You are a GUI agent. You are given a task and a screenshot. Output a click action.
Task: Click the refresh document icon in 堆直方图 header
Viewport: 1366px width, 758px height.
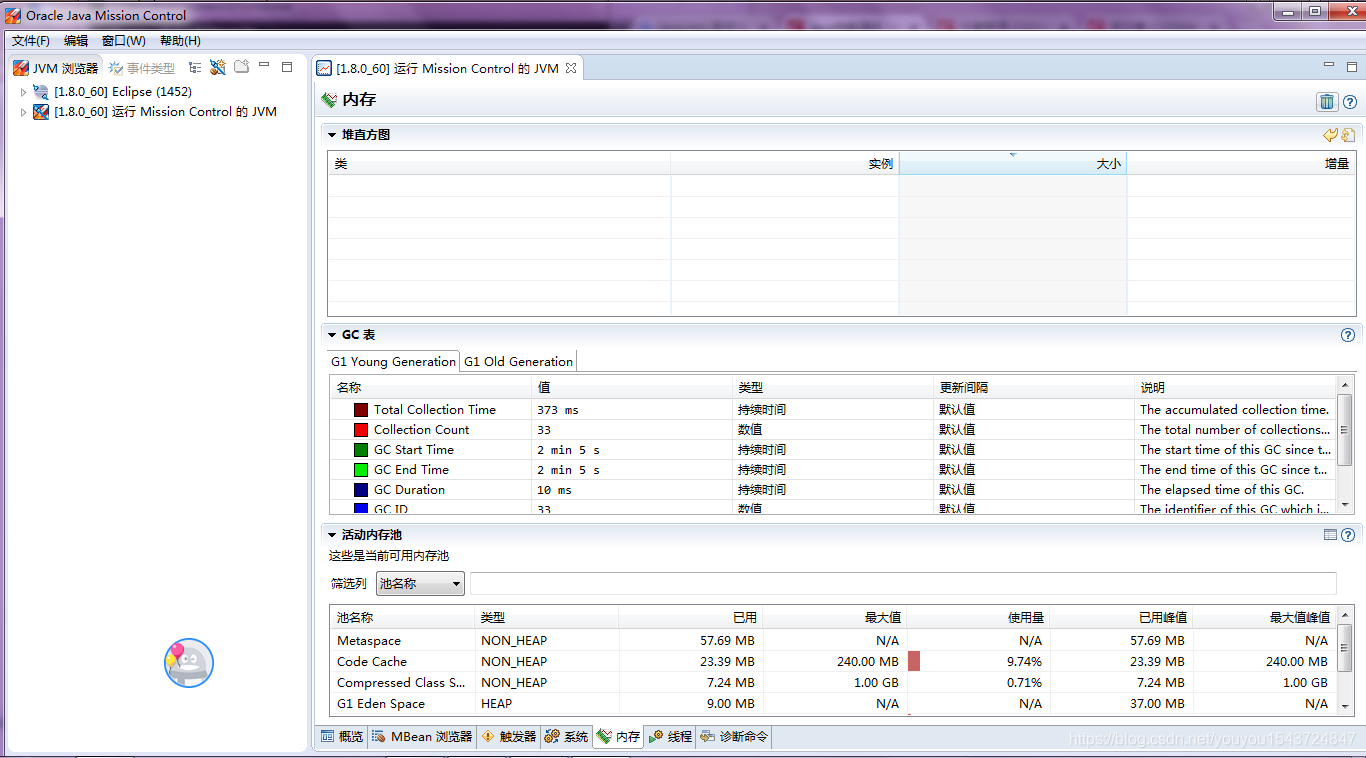tap(1348, 135)
